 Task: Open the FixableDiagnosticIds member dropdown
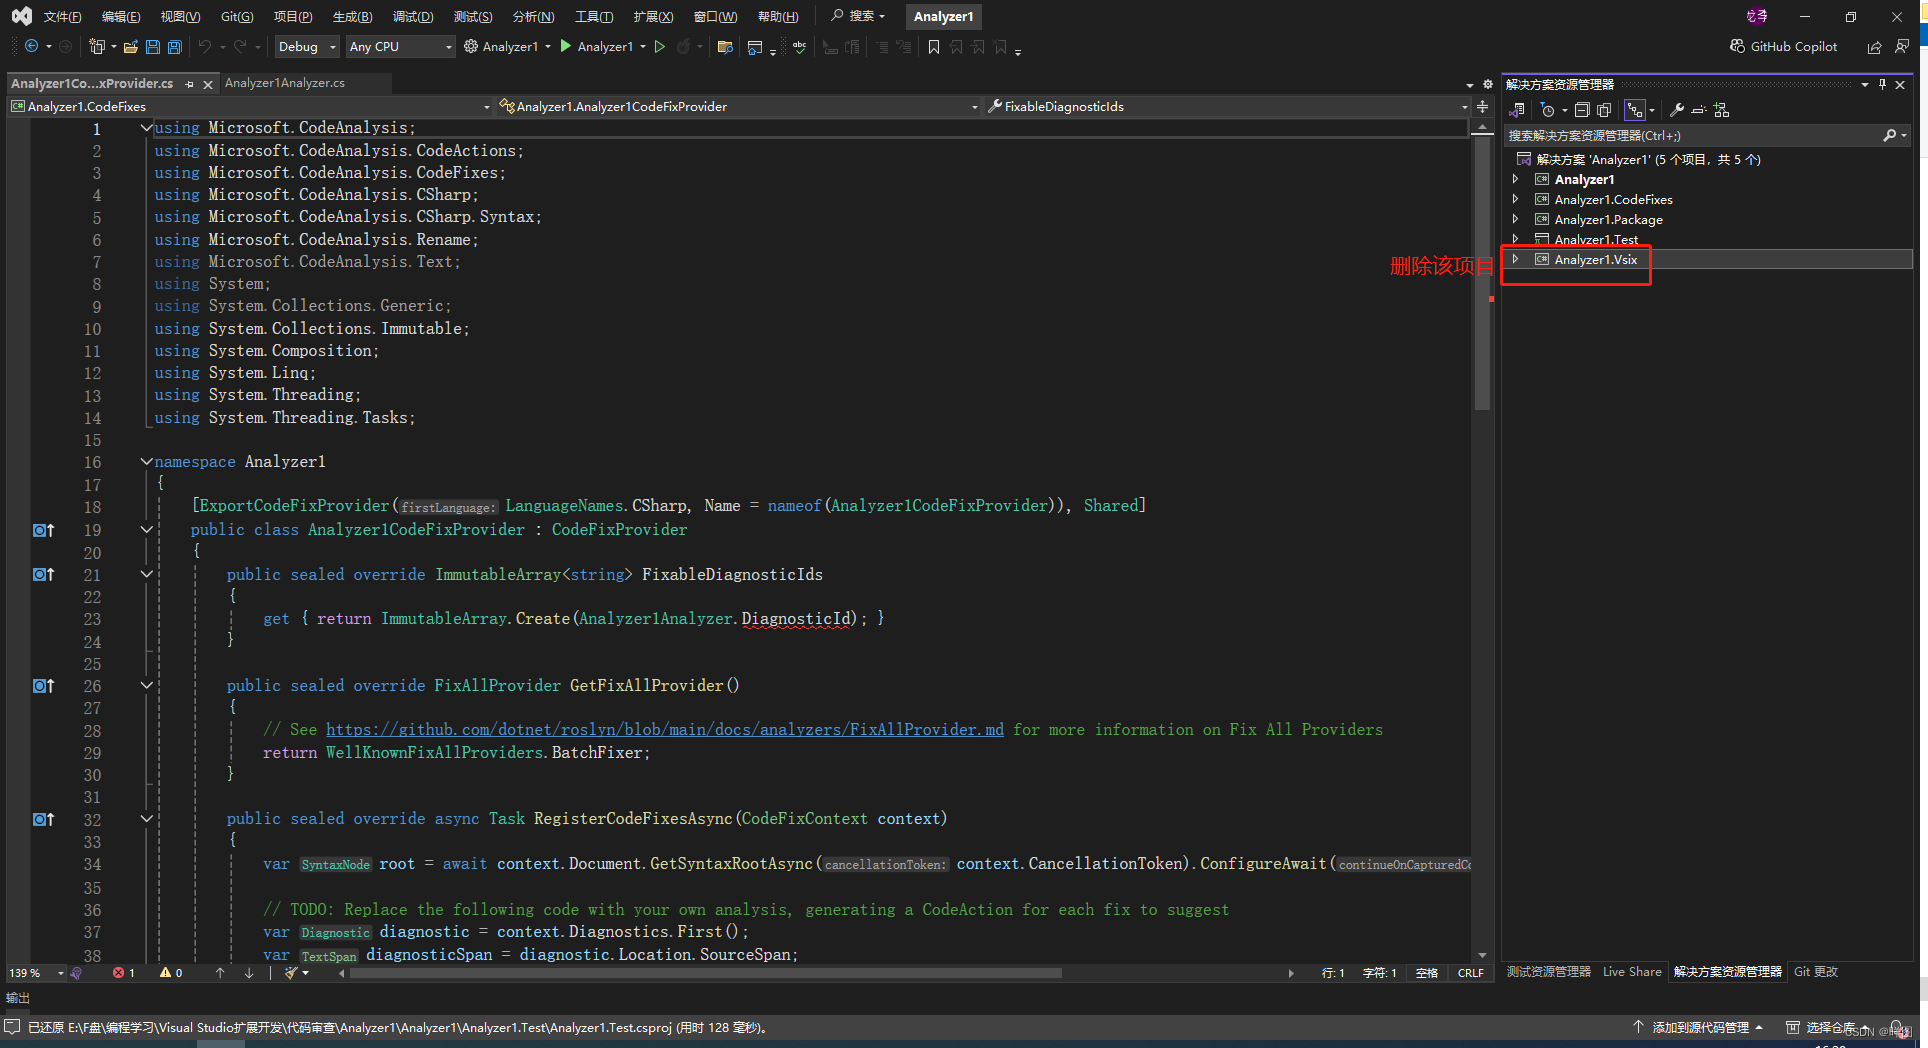tap(1227, 106)
